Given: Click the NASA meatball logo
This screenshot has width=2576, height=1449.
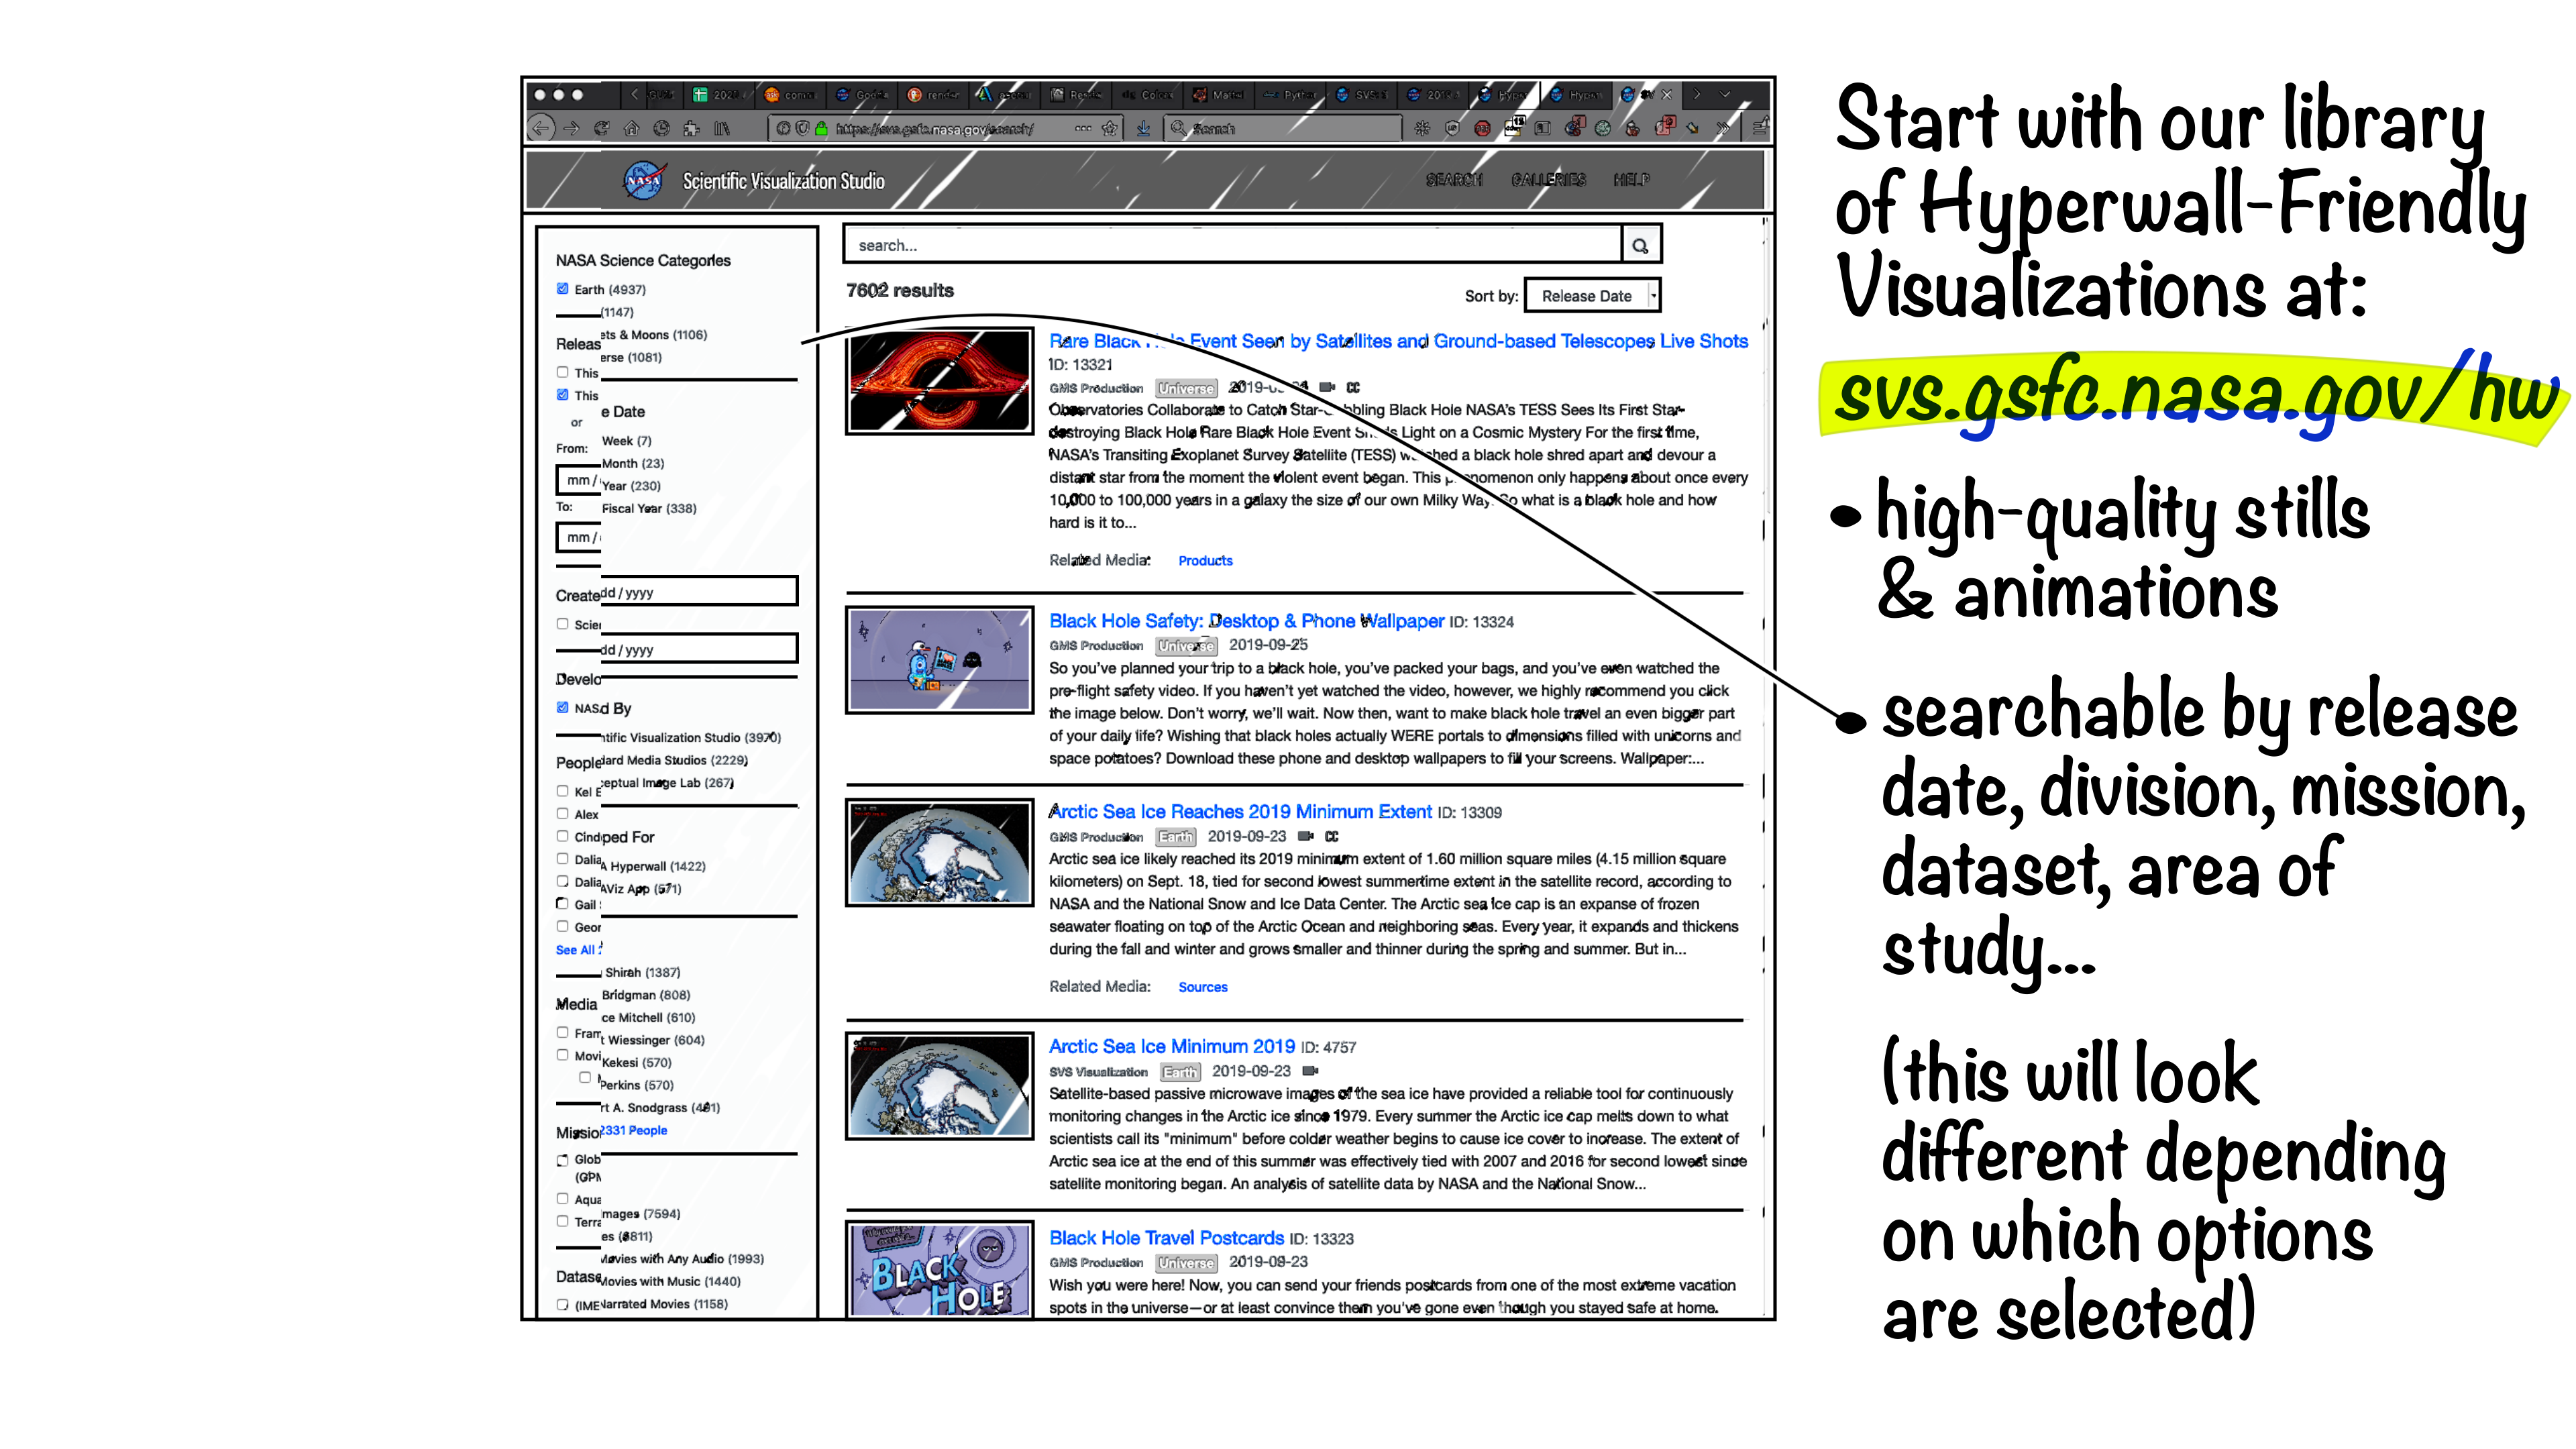Looking at the screenshot, I should point(643,181).
